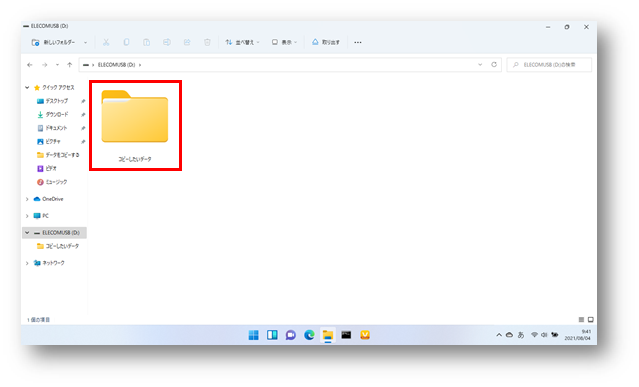Viewport: 639px width, 387px height.
Task: Click the Paste clipboard icon
Action: pyautogui.click(x=146, y=42)
